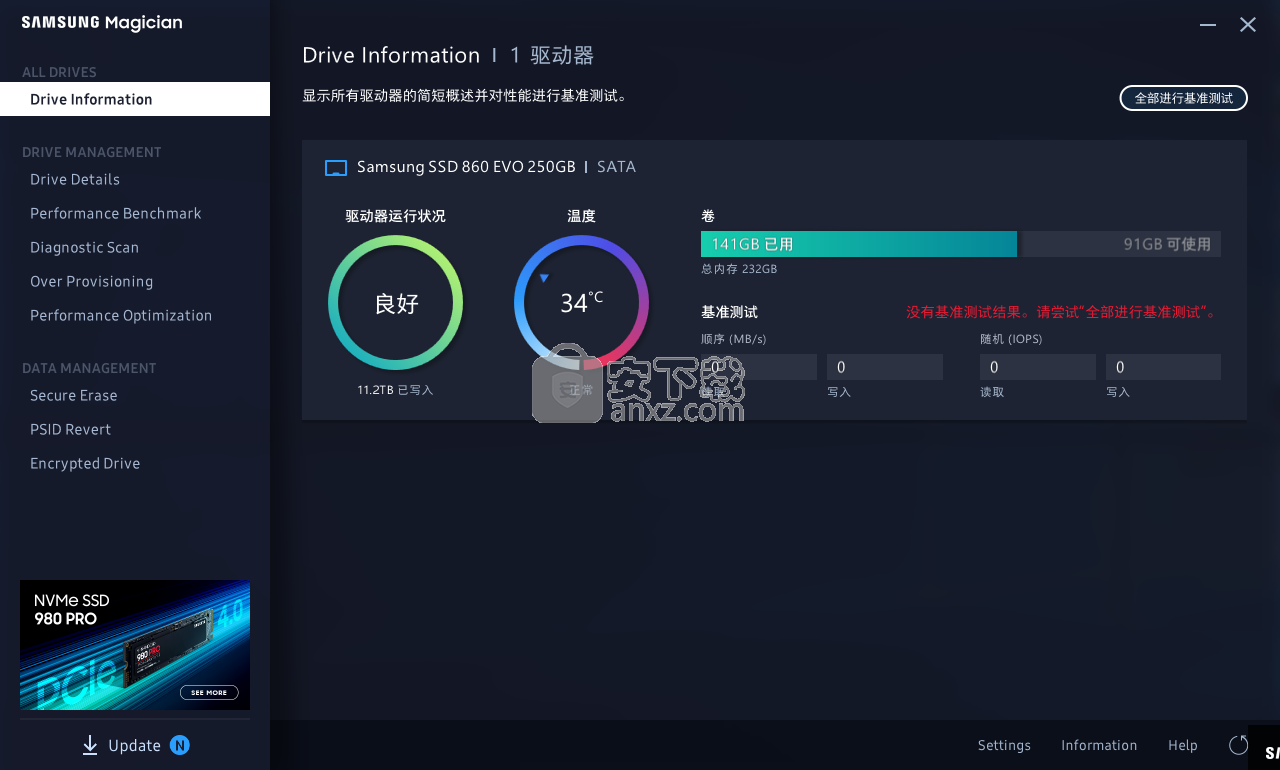Screen dimensions: 1280x770
Task: Close the Samsung Magician window
Action: [x=1248, y=25]
